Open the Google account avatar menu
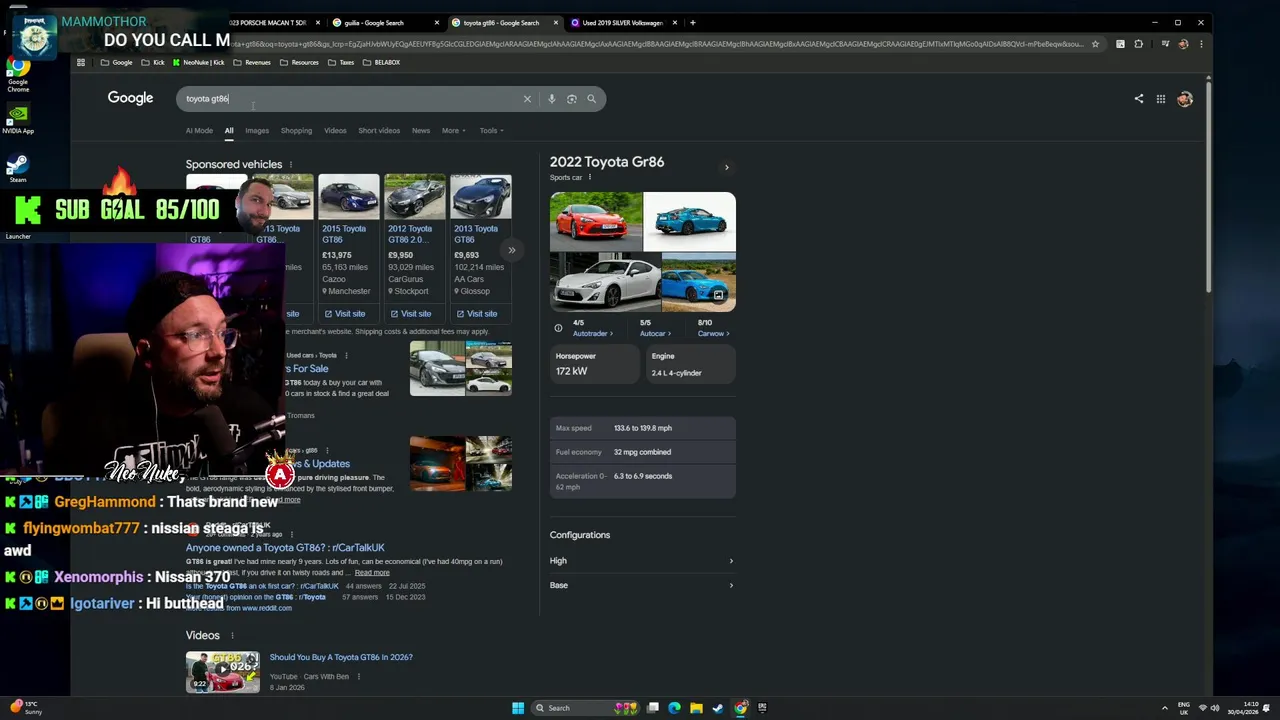This screenshot has width=1280, height=720. click(1185, 99)
